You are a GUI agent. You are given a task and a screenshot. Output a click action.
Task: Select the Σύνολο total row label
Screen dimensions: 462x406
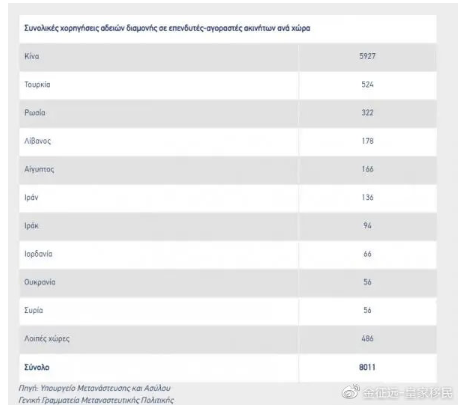(x=37, y=367)
